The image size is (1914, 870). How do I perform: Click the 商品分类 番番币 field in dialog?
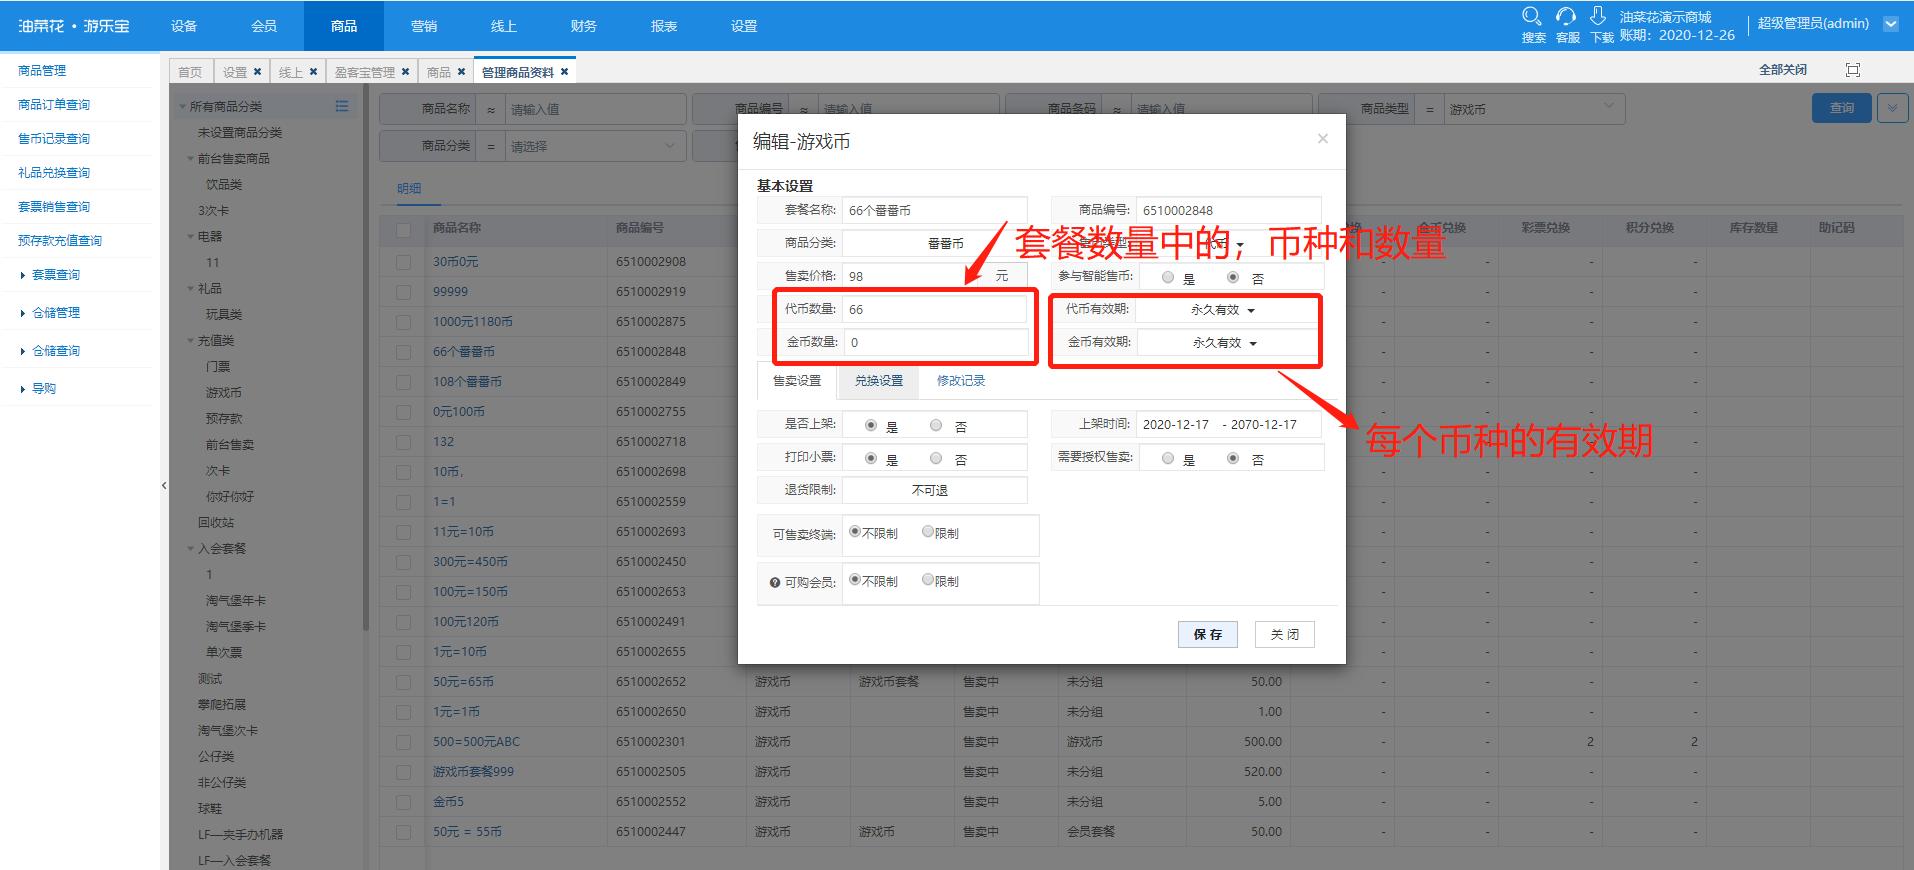tap(934, 243)
